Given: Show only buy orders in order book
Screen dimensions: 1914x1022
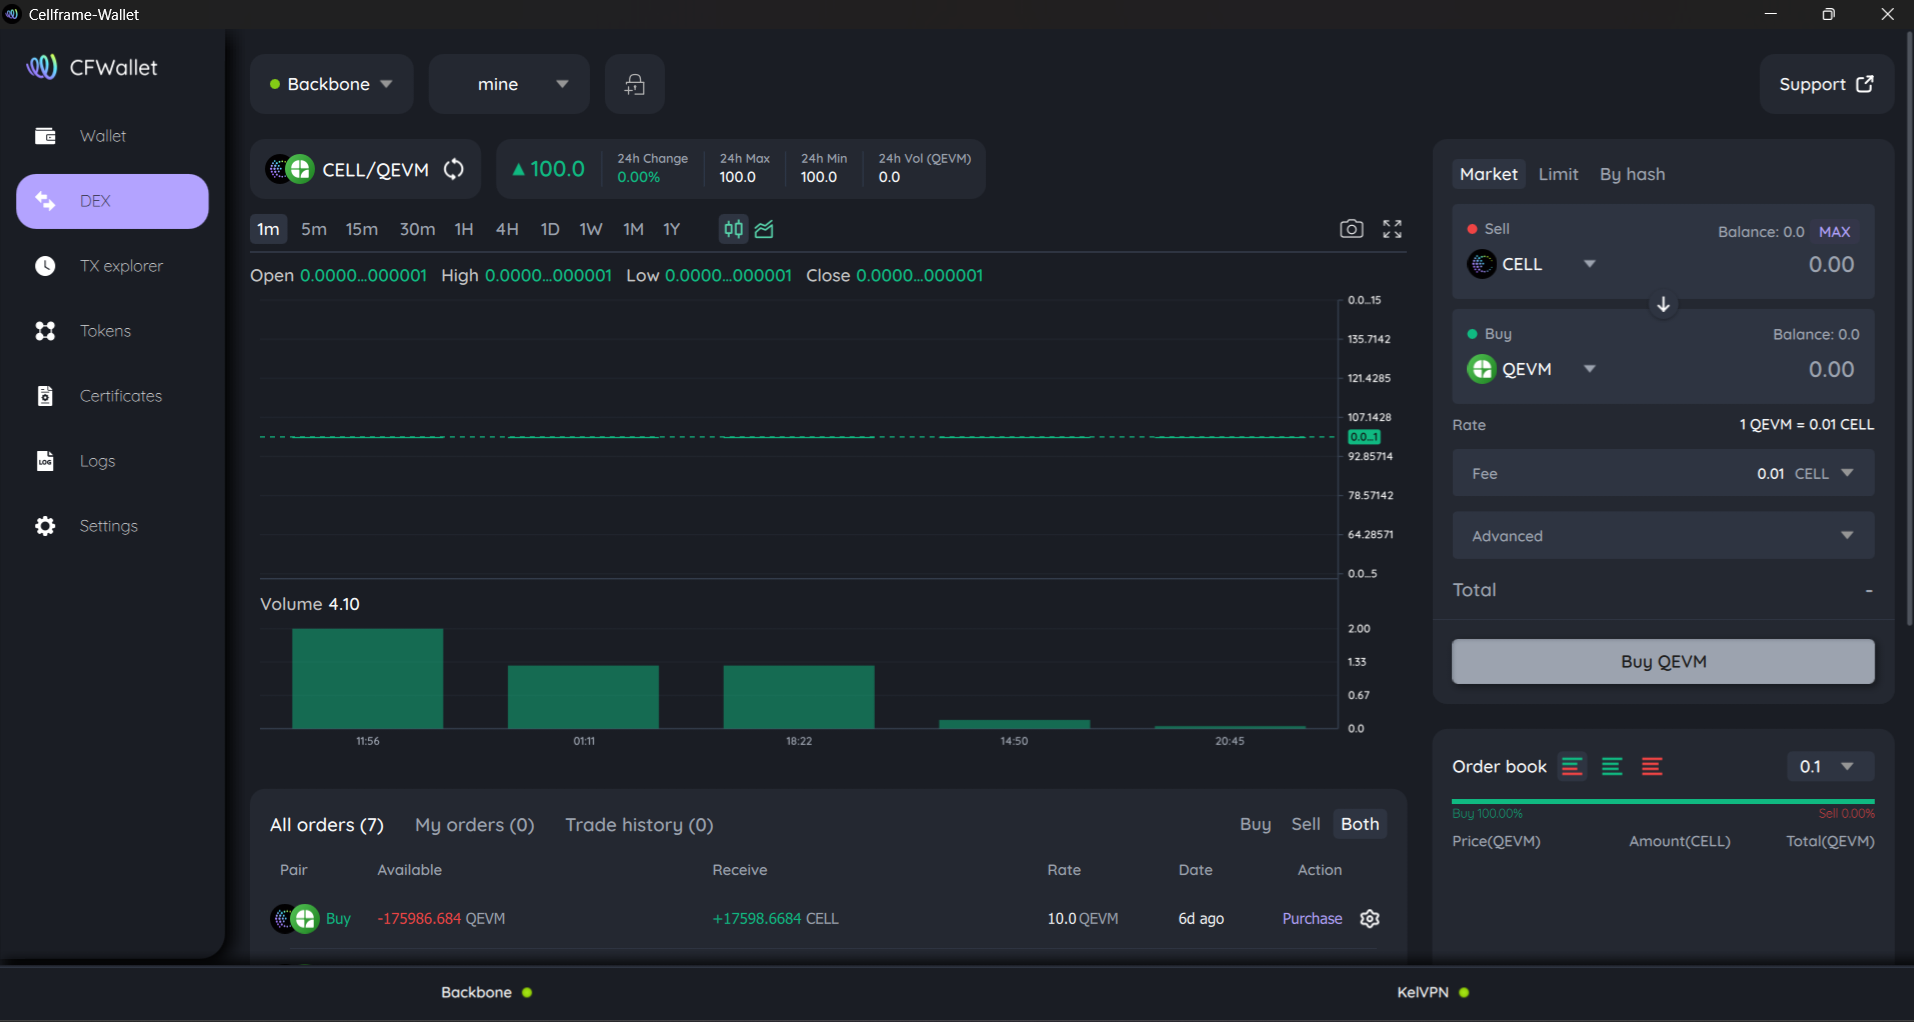Looking at the screenshot, I should click(x=1612, y=767).
